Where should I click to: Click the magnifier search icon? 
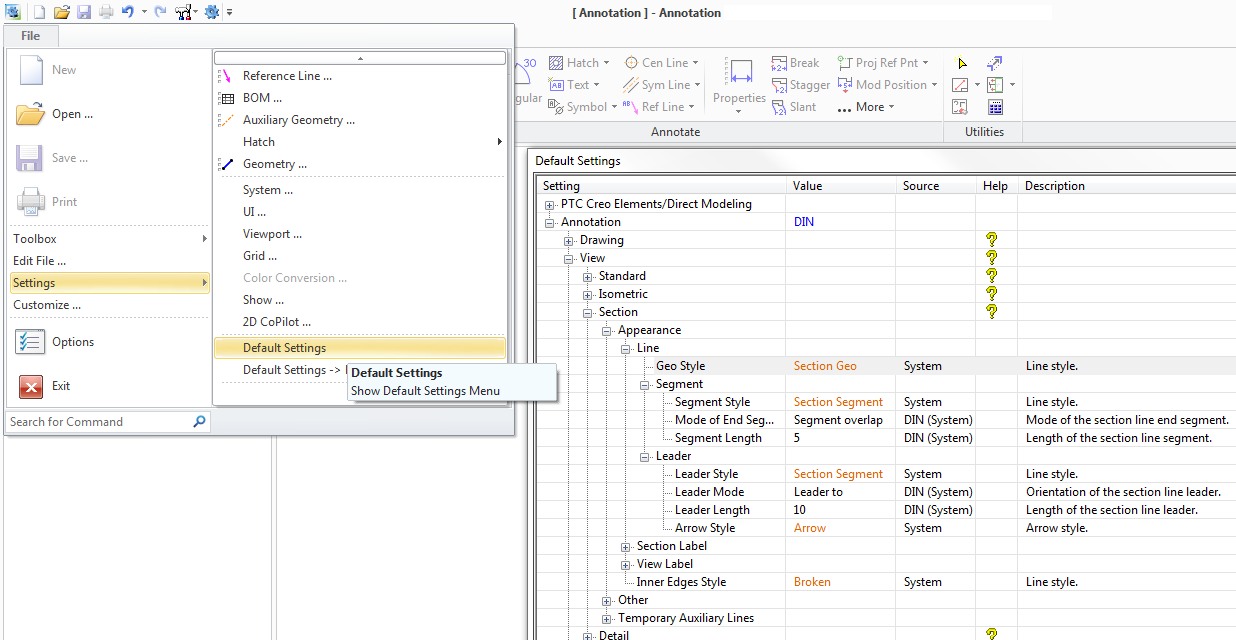tap(199, 422)
